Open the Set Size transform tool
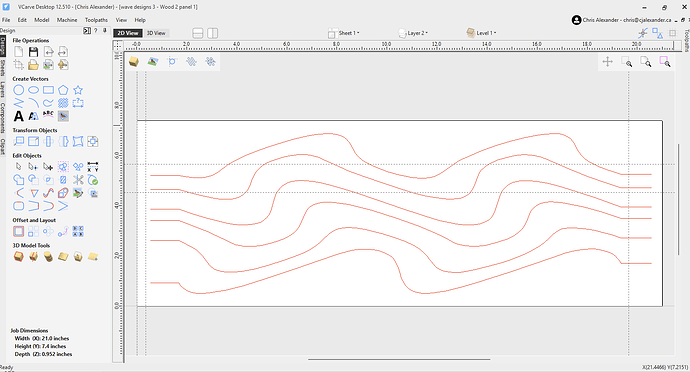 coord(33,142)
